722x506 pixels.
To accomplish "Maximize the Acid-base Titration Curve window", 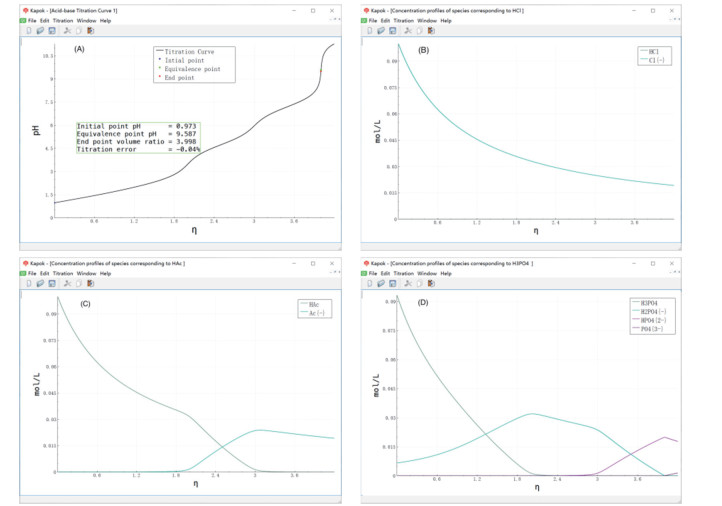I will [313, 11].
